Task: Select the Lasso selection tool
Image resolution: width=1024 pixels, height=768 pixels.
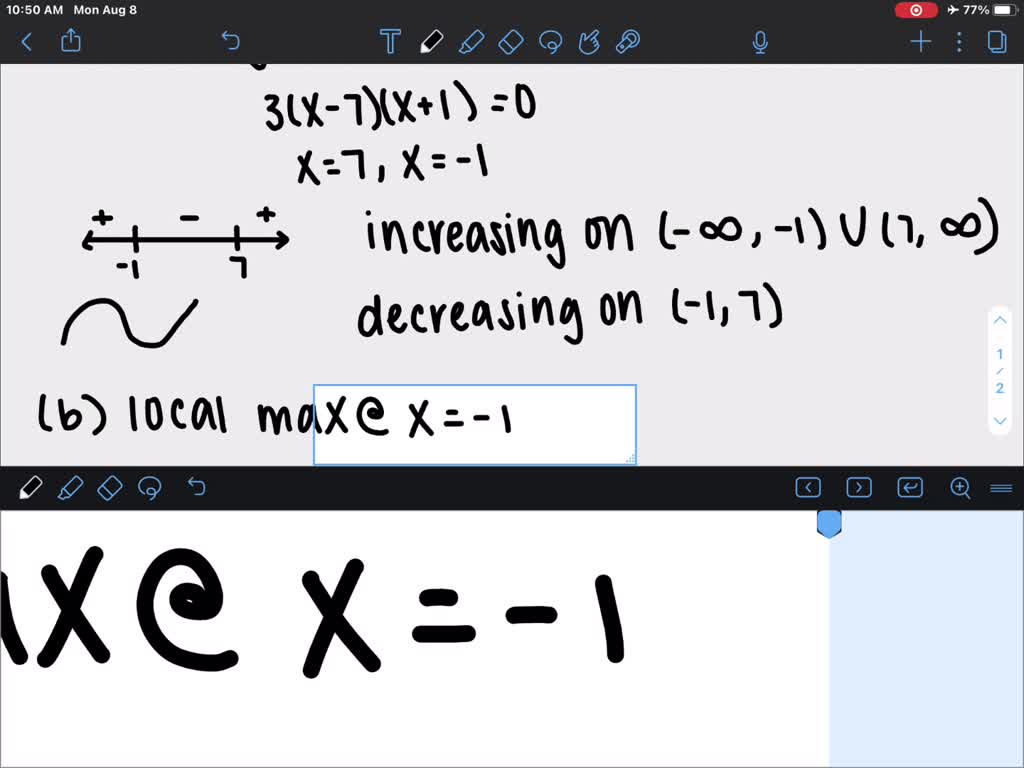Action: 552,42
